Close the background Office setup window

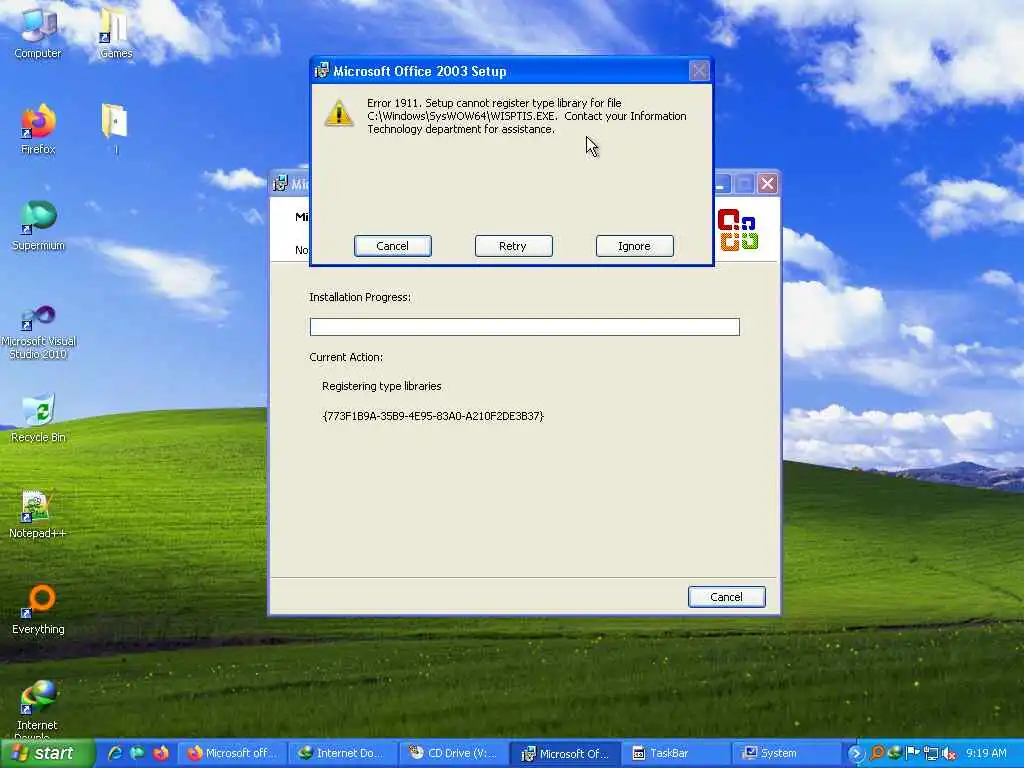pyautogui.click(x=767, y=184)
